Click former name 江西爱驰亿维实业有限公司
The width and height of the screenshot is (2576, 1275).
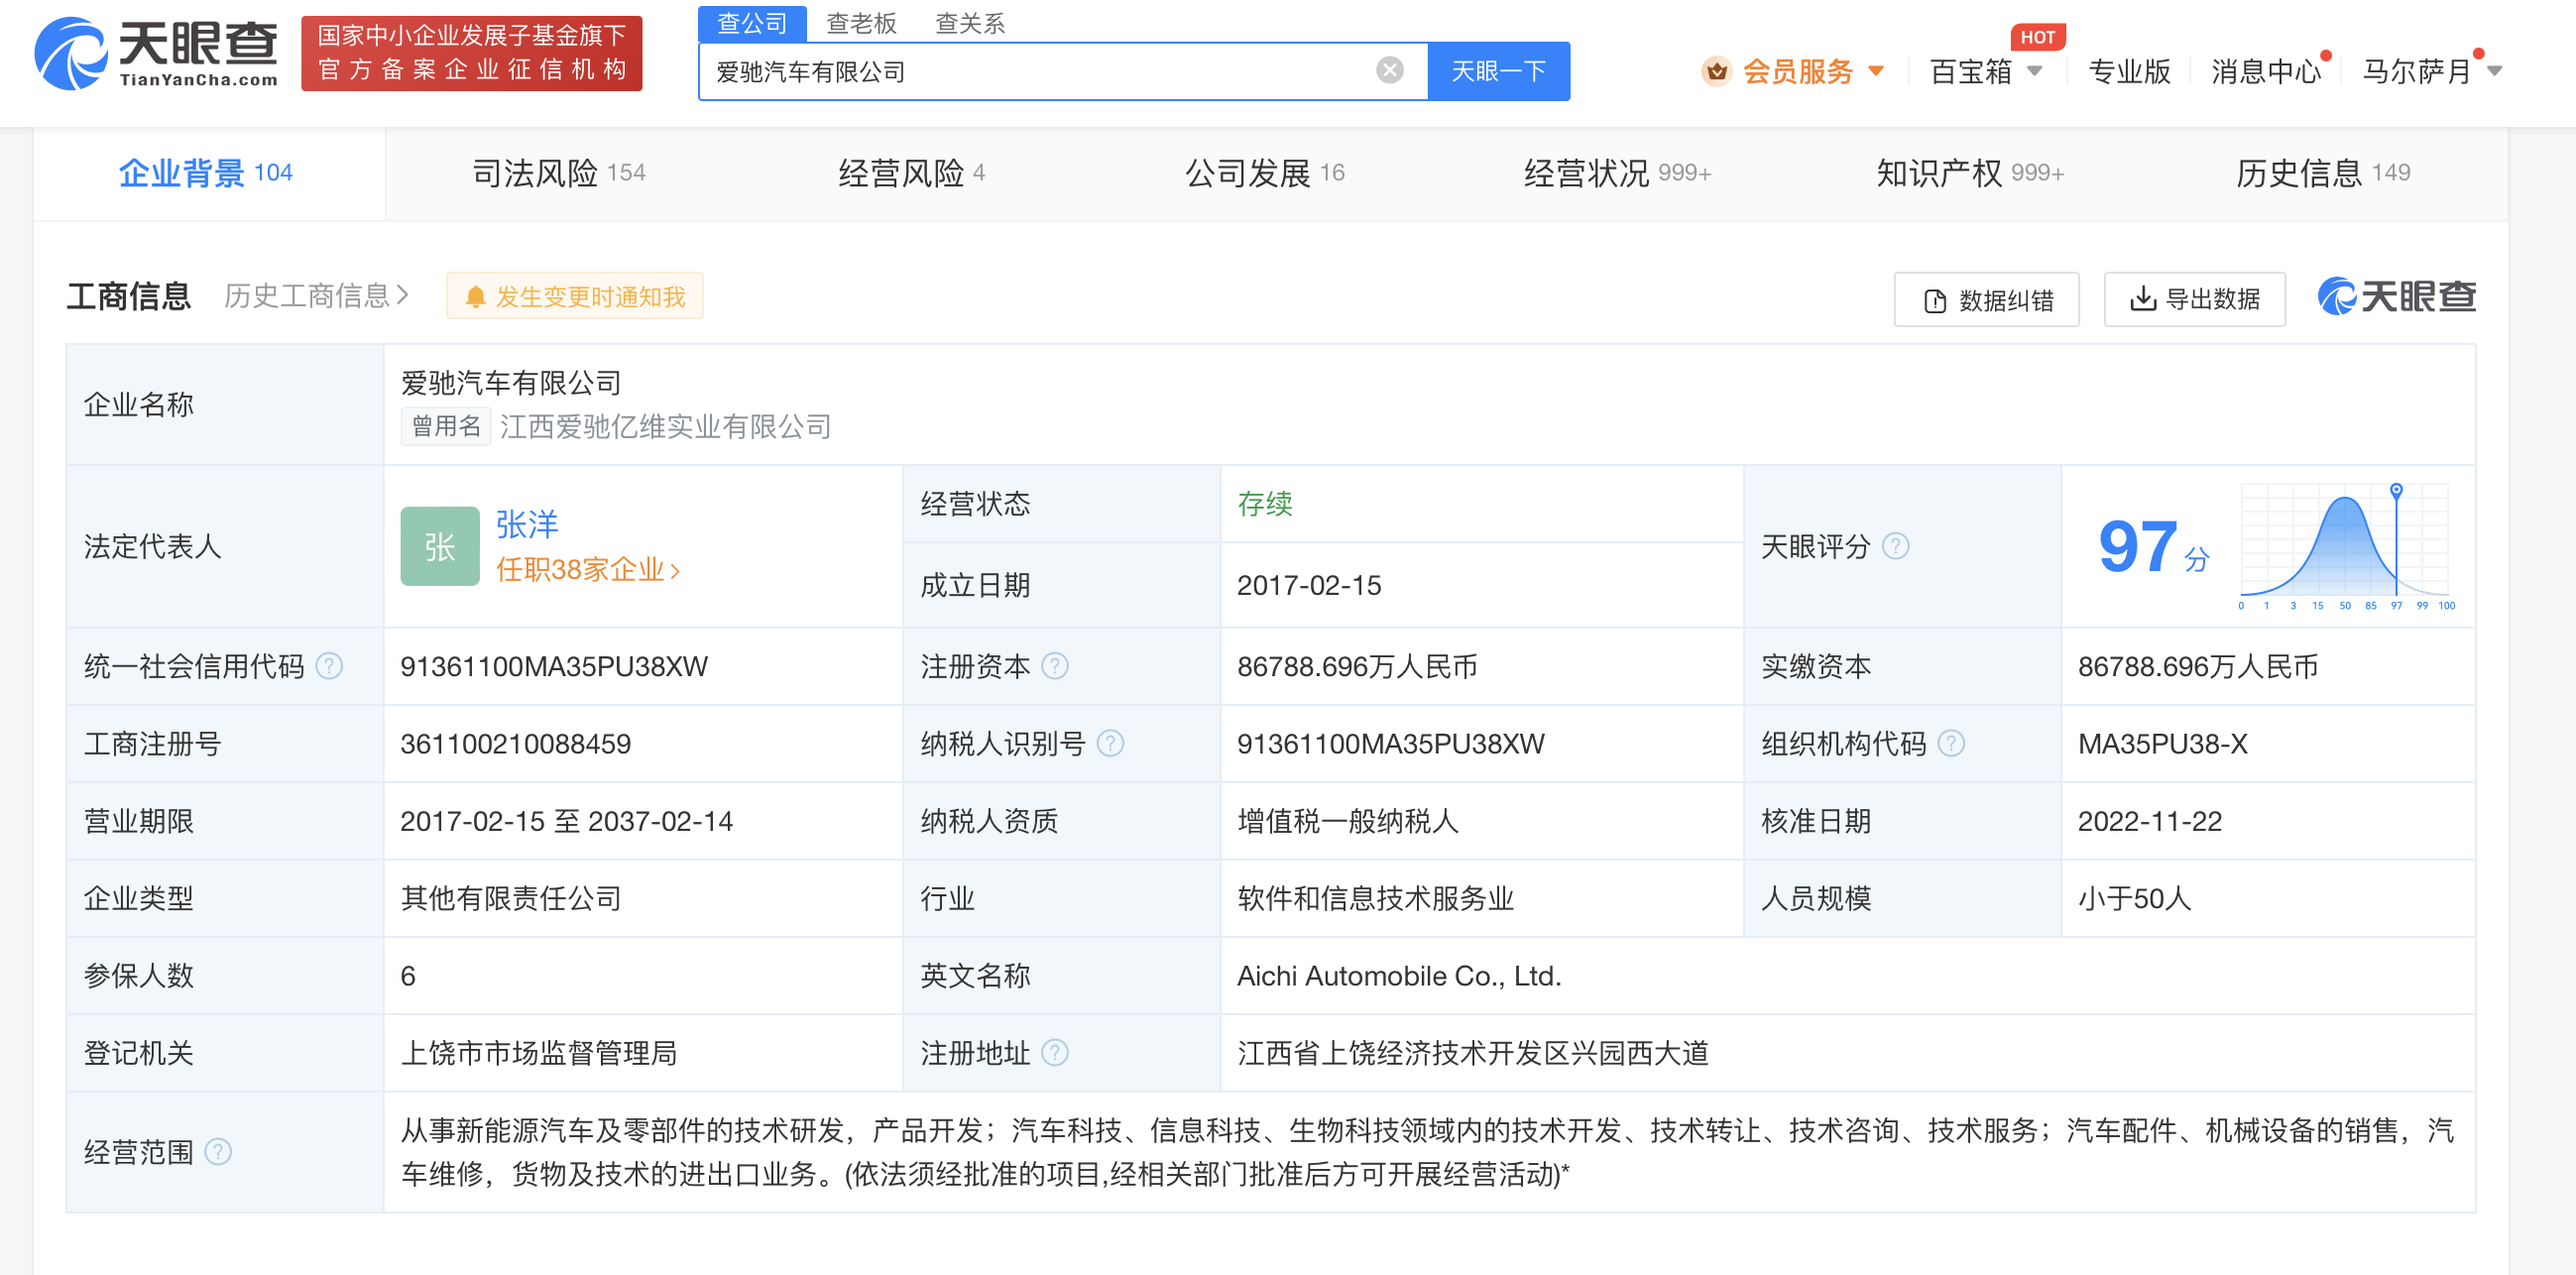tap(666, 427)
